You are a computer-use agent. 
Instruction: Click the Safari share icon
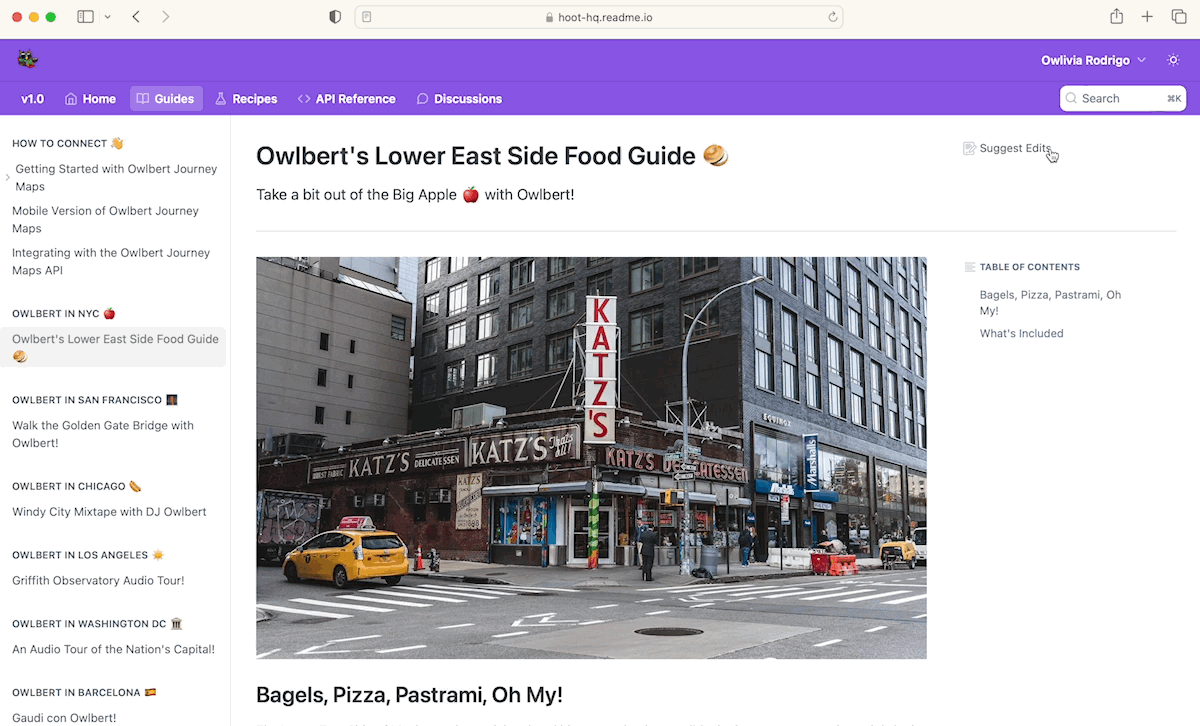[1117, 17]
